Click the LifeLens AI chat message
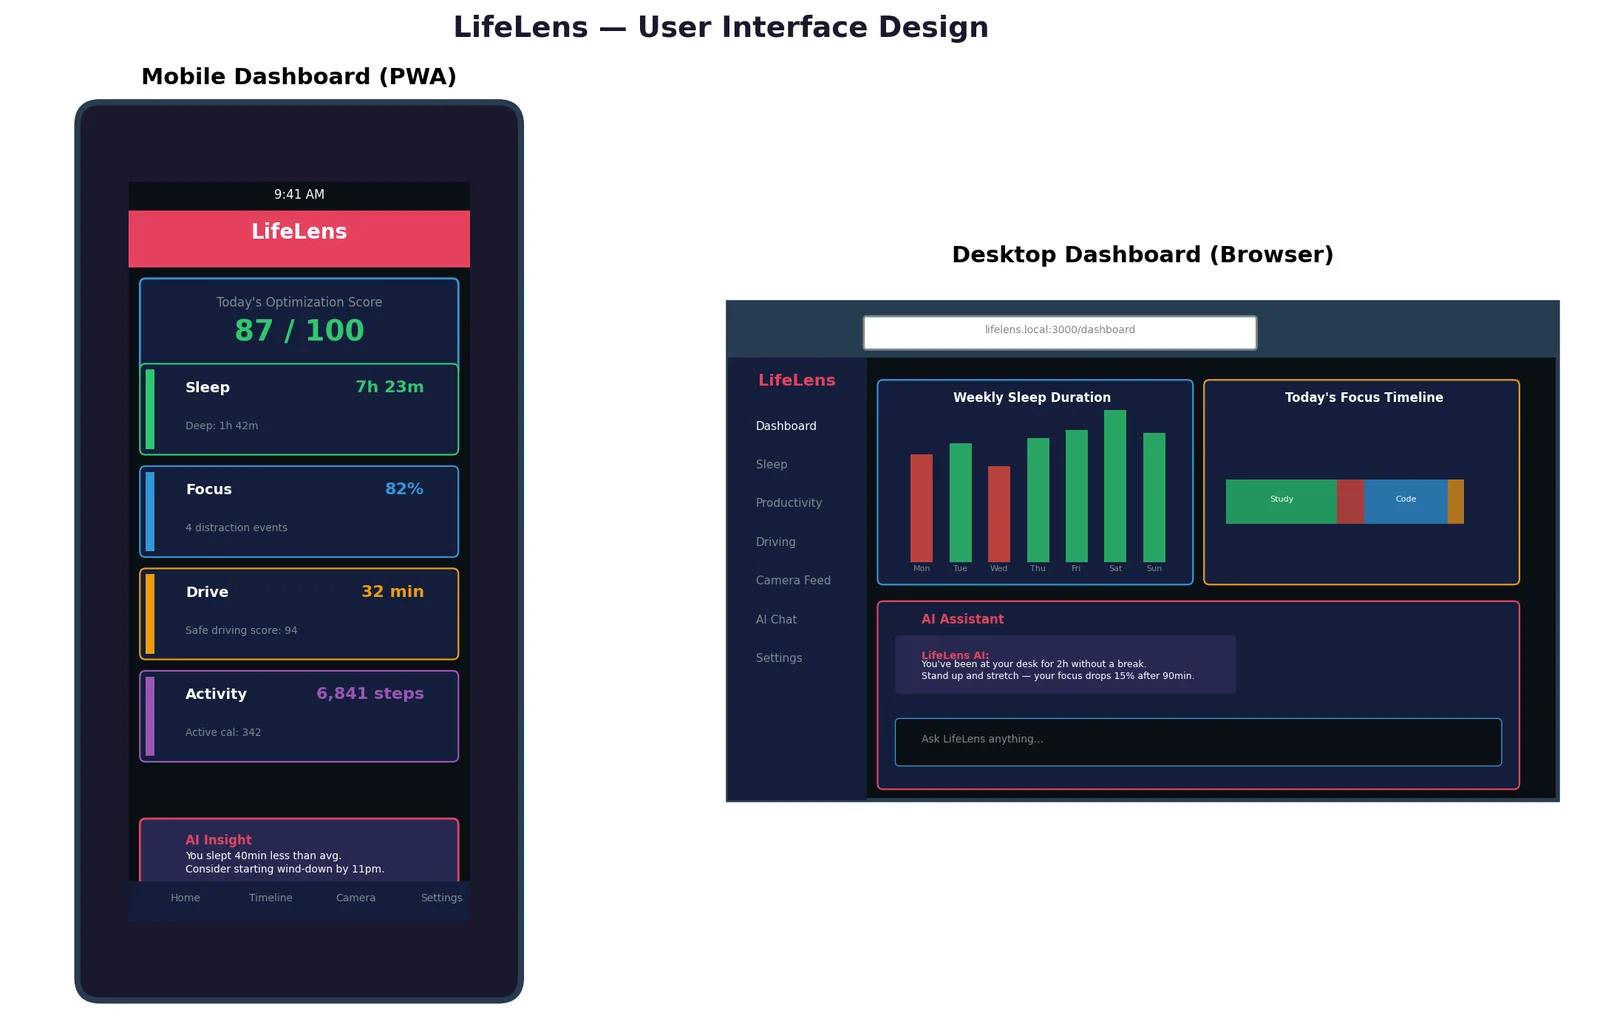The image size is (1600, 1021). click(x=1065, y=665)
